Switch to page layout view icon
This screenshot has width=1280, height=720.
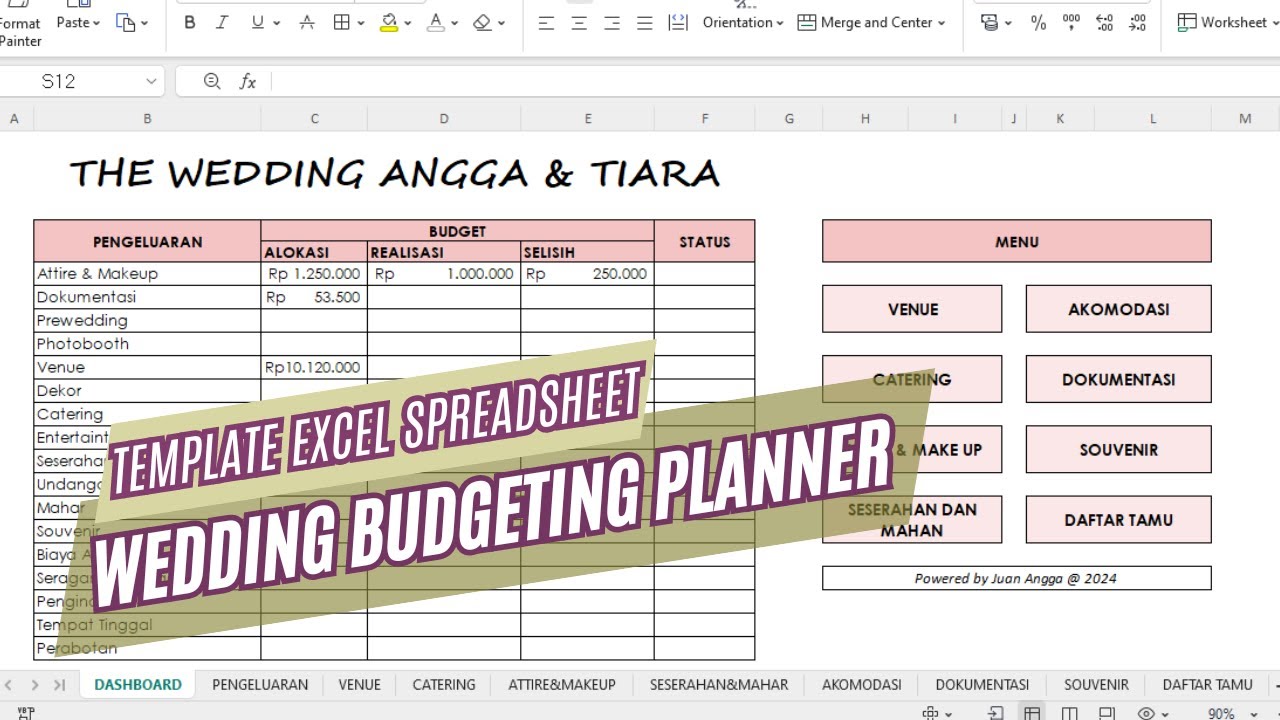tap(1107, 713)
